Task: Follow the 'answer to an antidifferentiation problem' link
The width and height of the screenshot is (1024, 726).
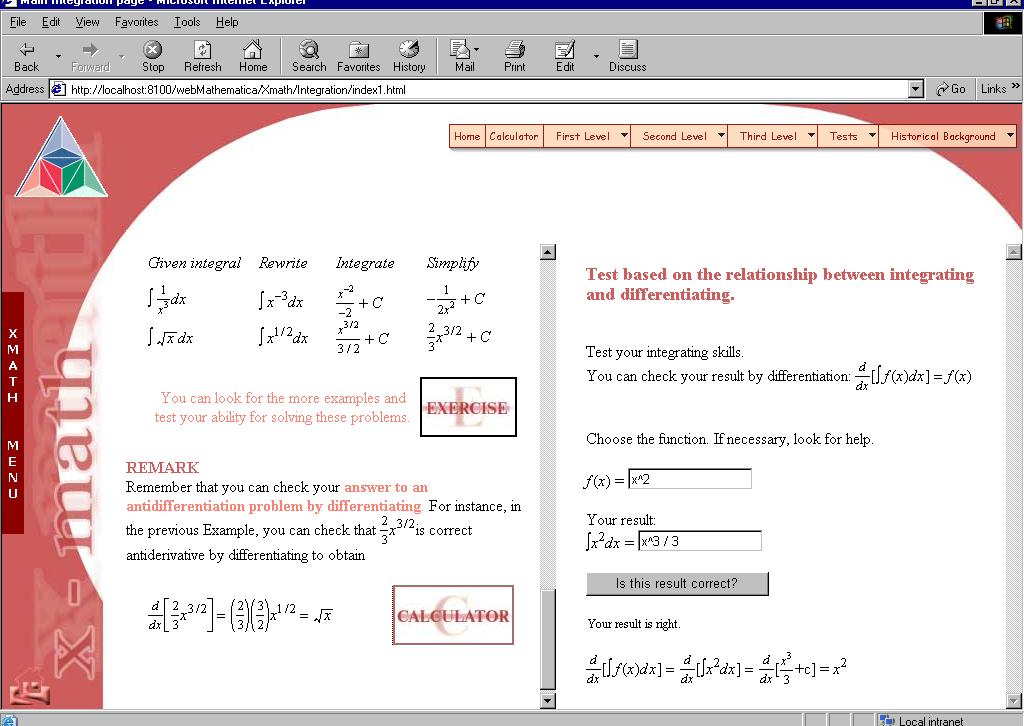Action: point(275,496)
